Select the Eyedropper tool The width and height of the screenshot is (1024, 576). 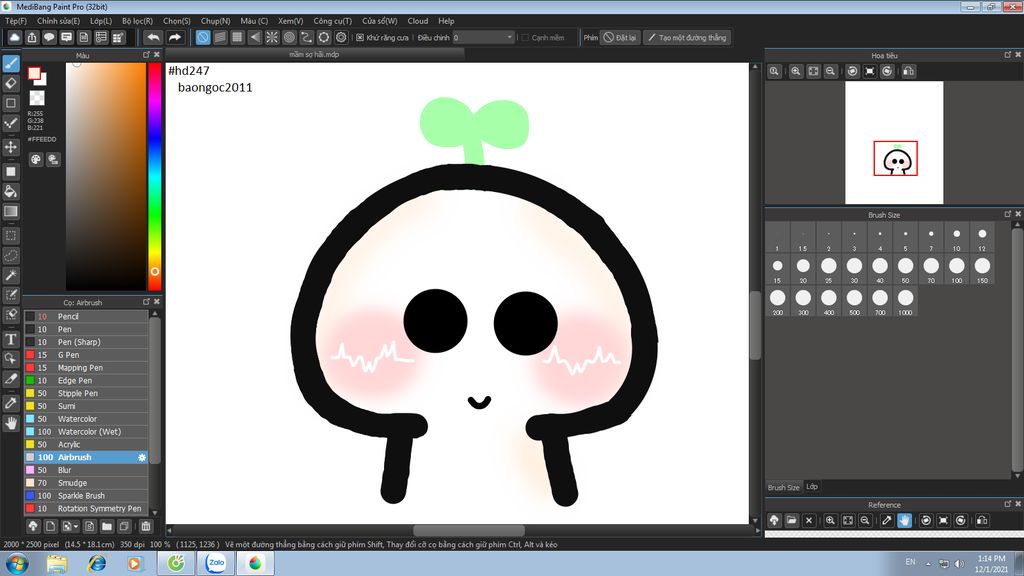[x=11, y=403]
